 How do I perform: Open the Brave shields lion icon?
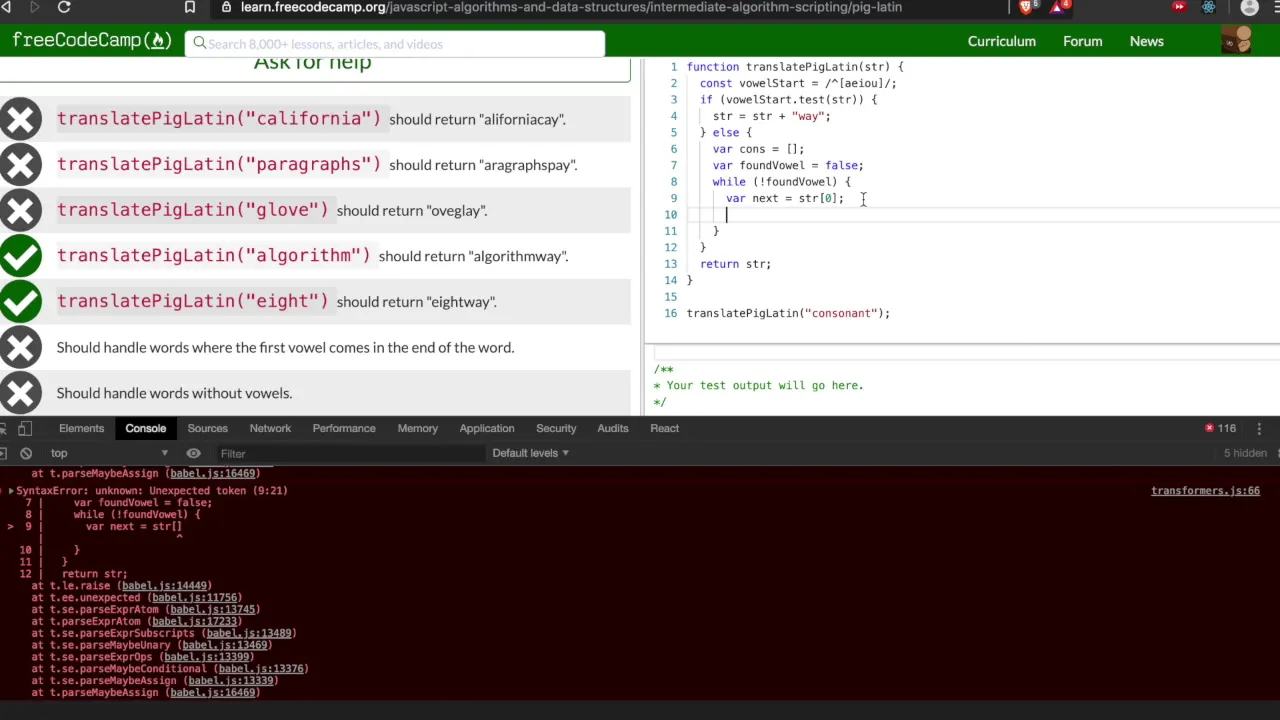(1026, 7)
